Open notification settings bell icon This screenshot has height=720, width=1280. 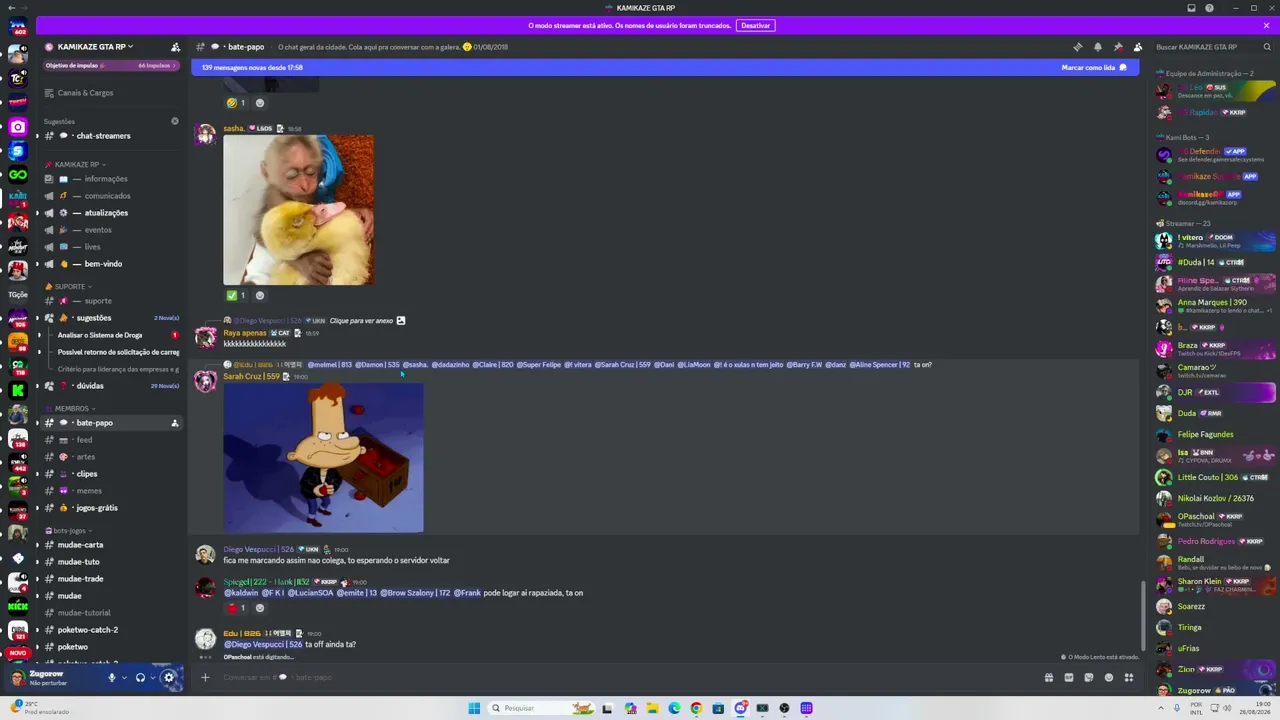point(1097,47)
